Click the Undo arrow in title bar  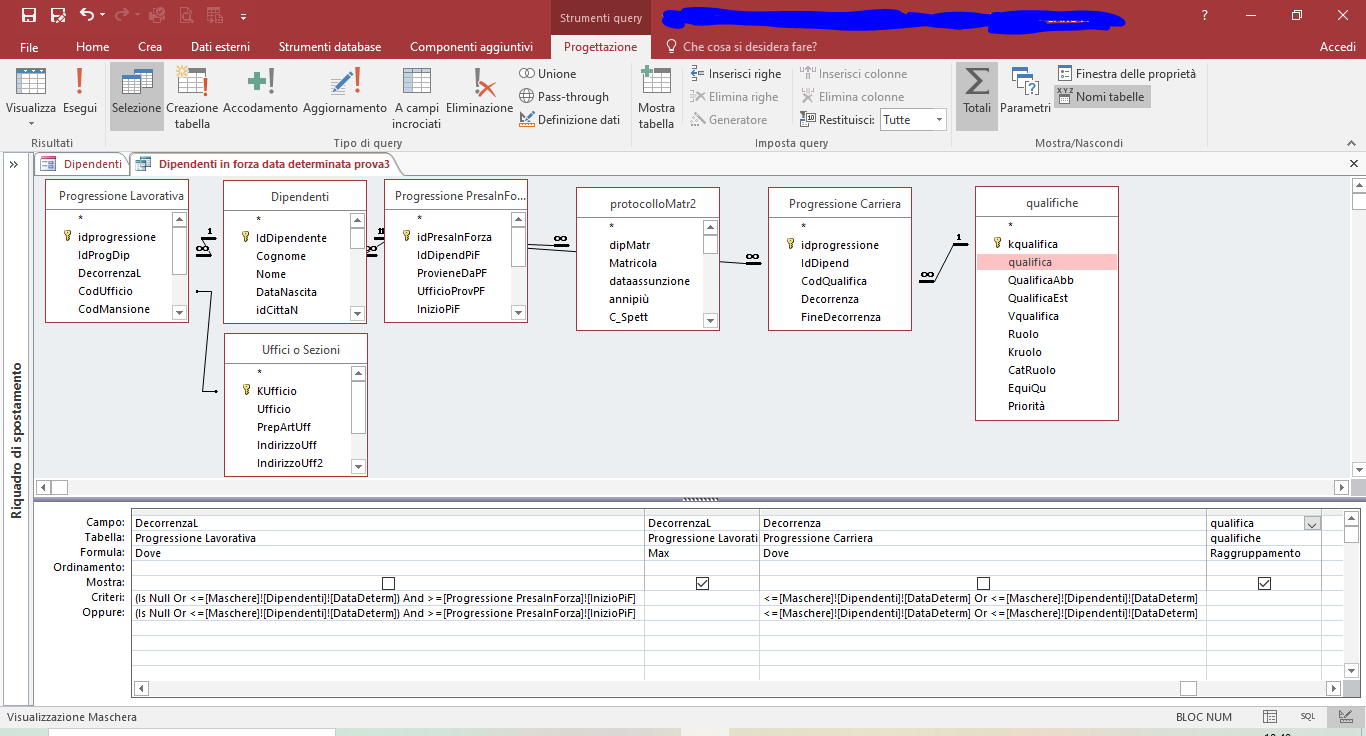[86, 15]
